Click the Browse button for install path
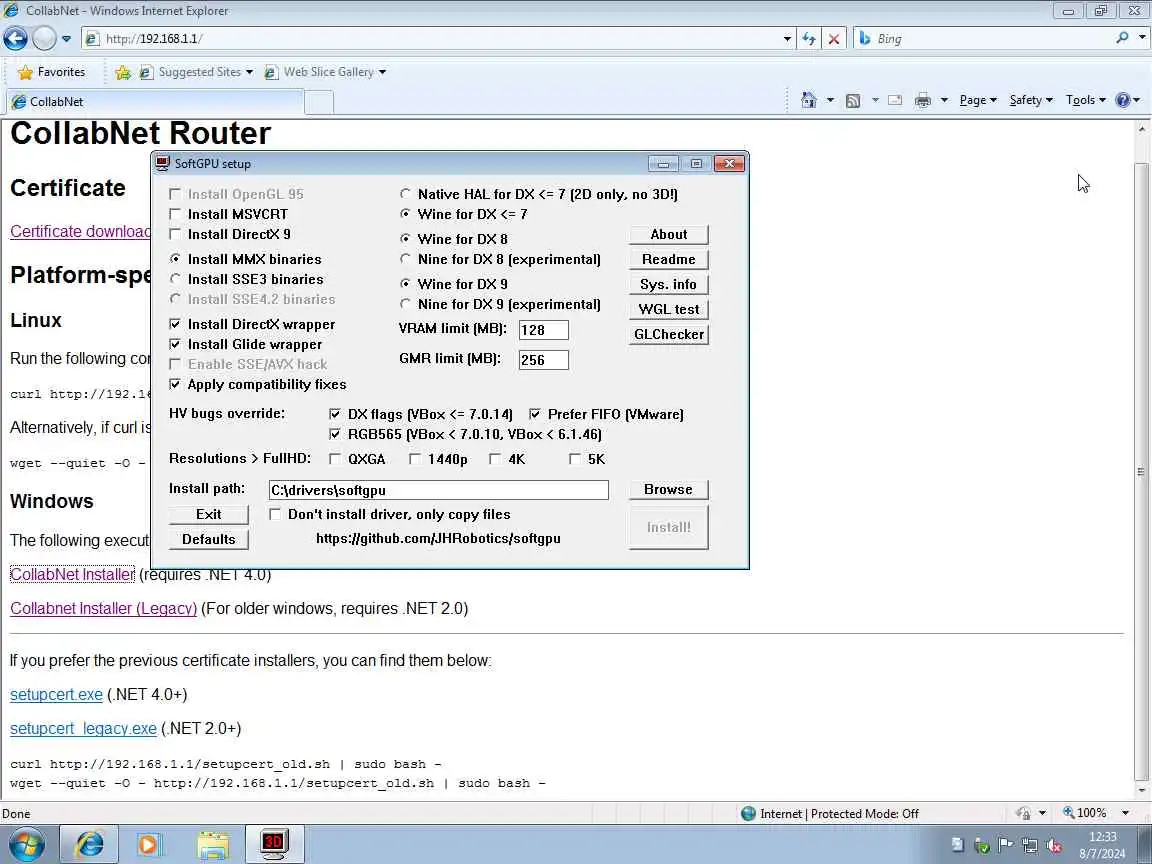The height and width of the screenshot is (864, 1152). [x=669, y=489]
